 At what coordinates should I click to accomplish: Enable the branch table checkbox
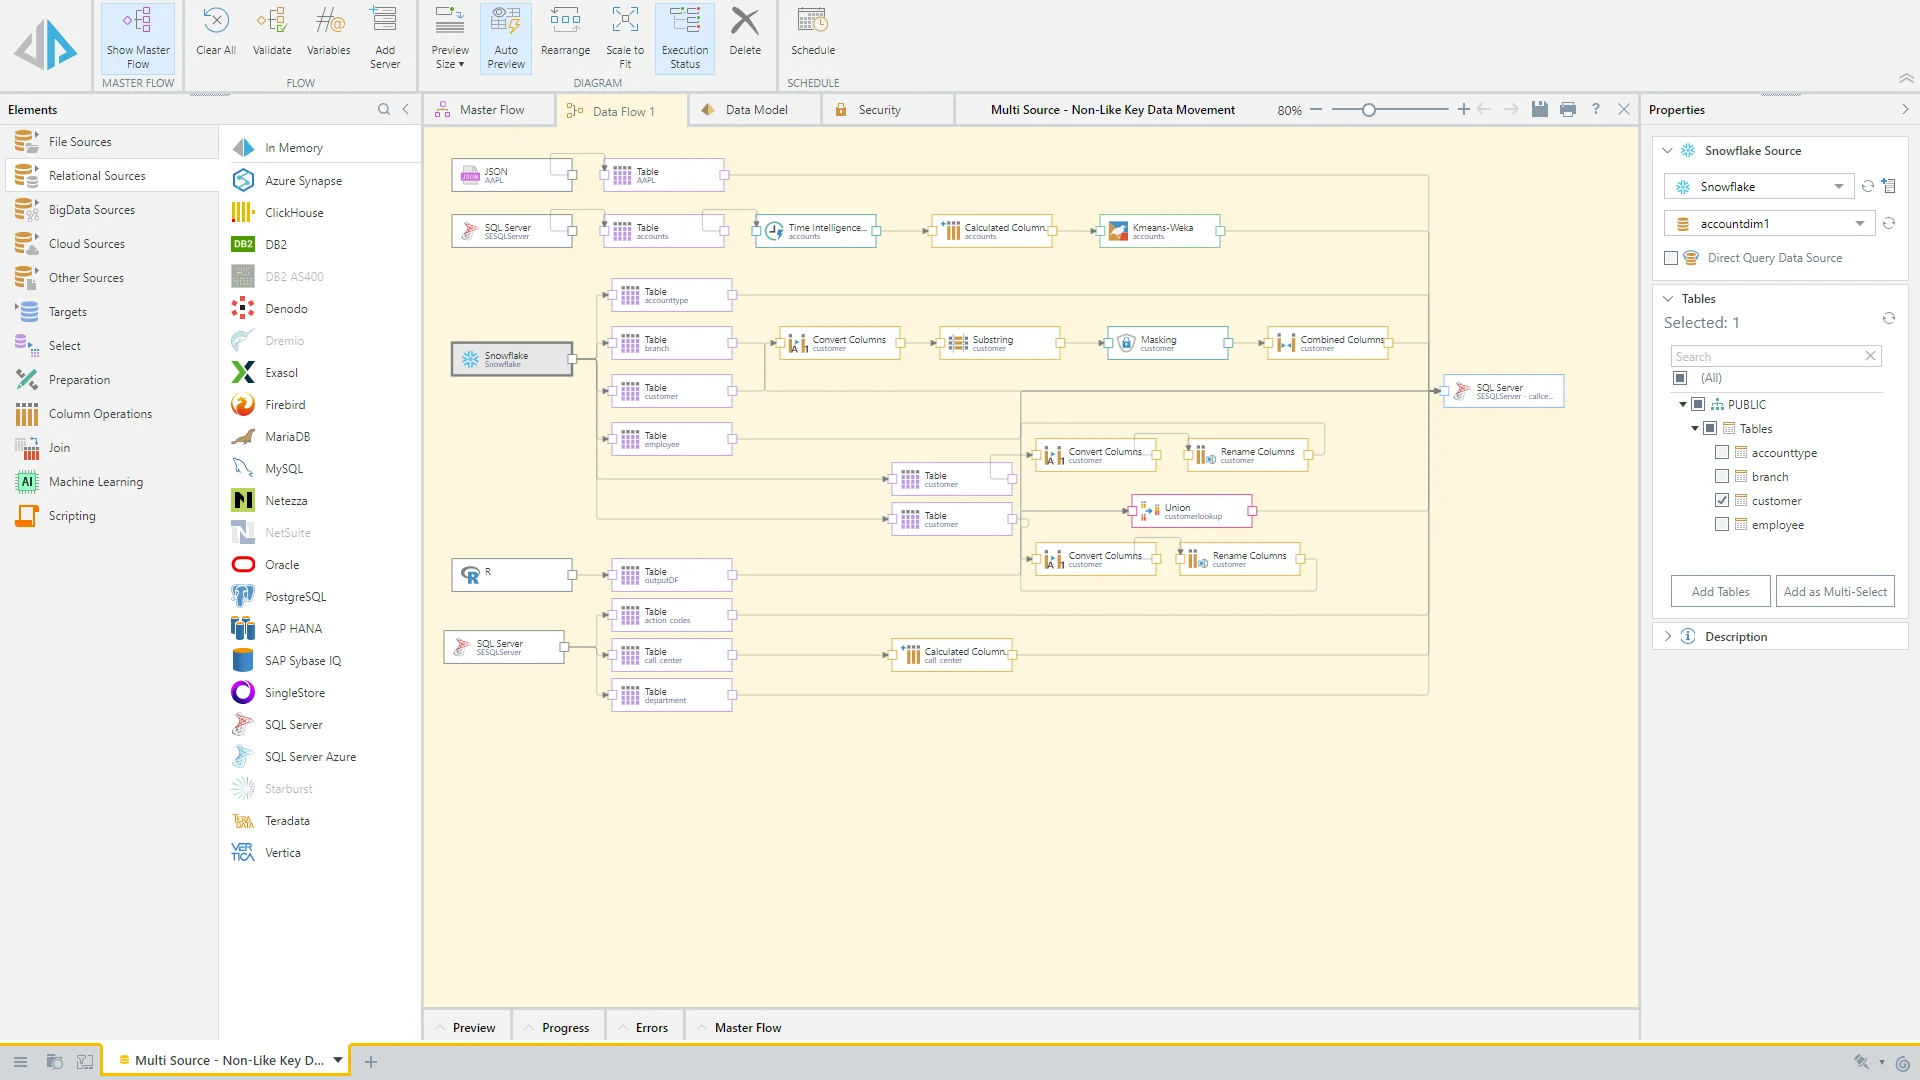(1722, 476)
